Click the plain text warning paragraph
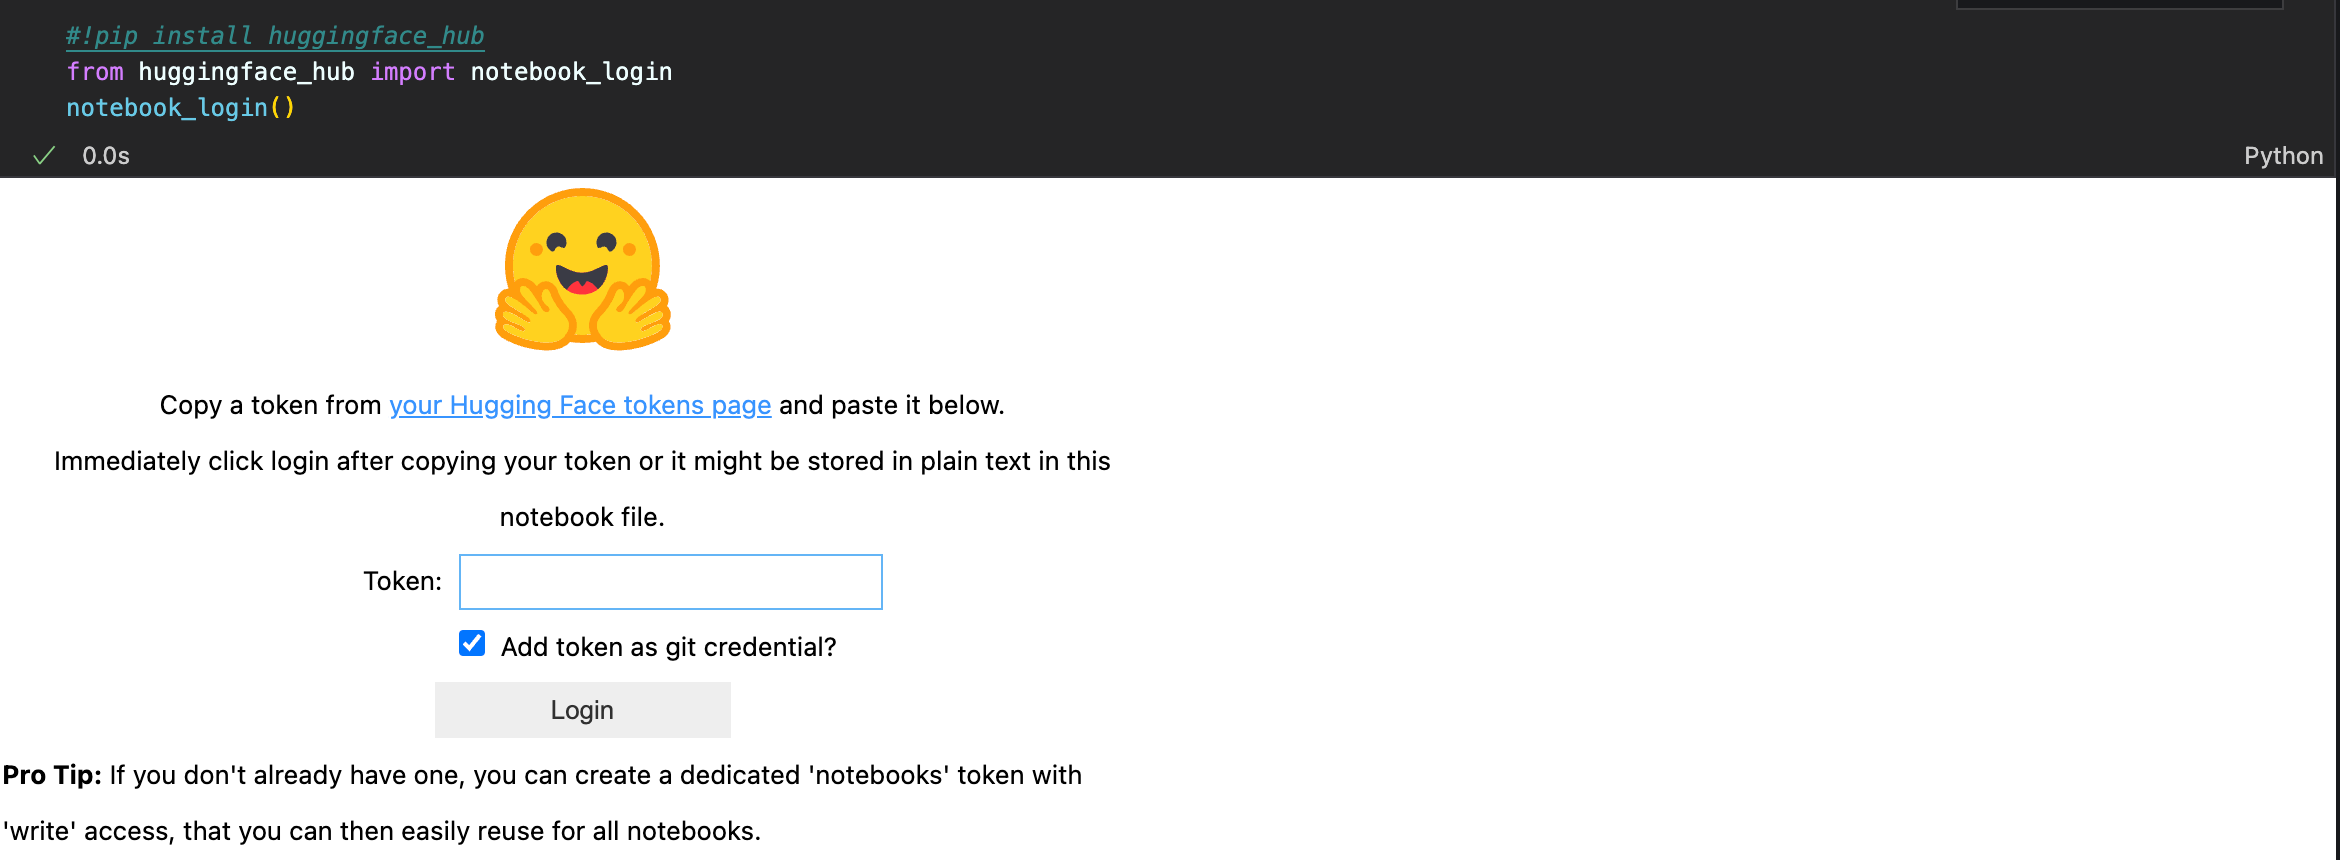The height and width of the screenshot is (860, 2340). click(582, 489)
